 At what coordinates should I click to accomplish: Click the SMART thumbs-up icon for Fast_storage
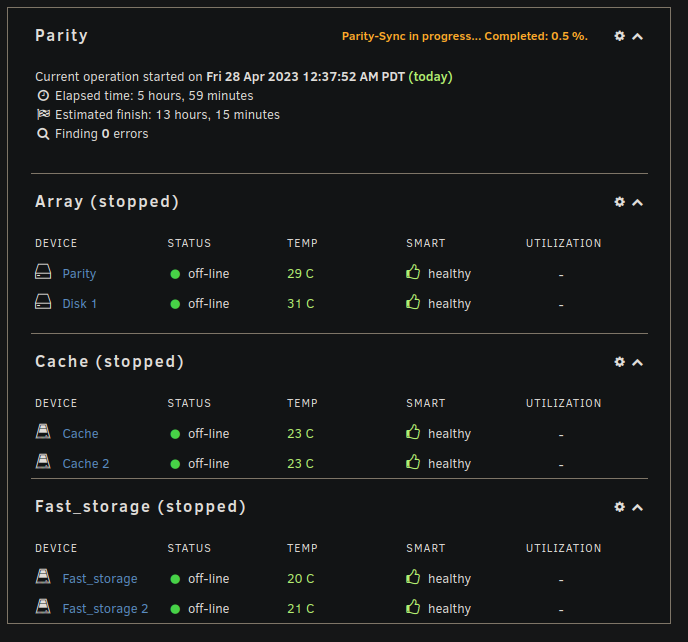pos(413,577)
